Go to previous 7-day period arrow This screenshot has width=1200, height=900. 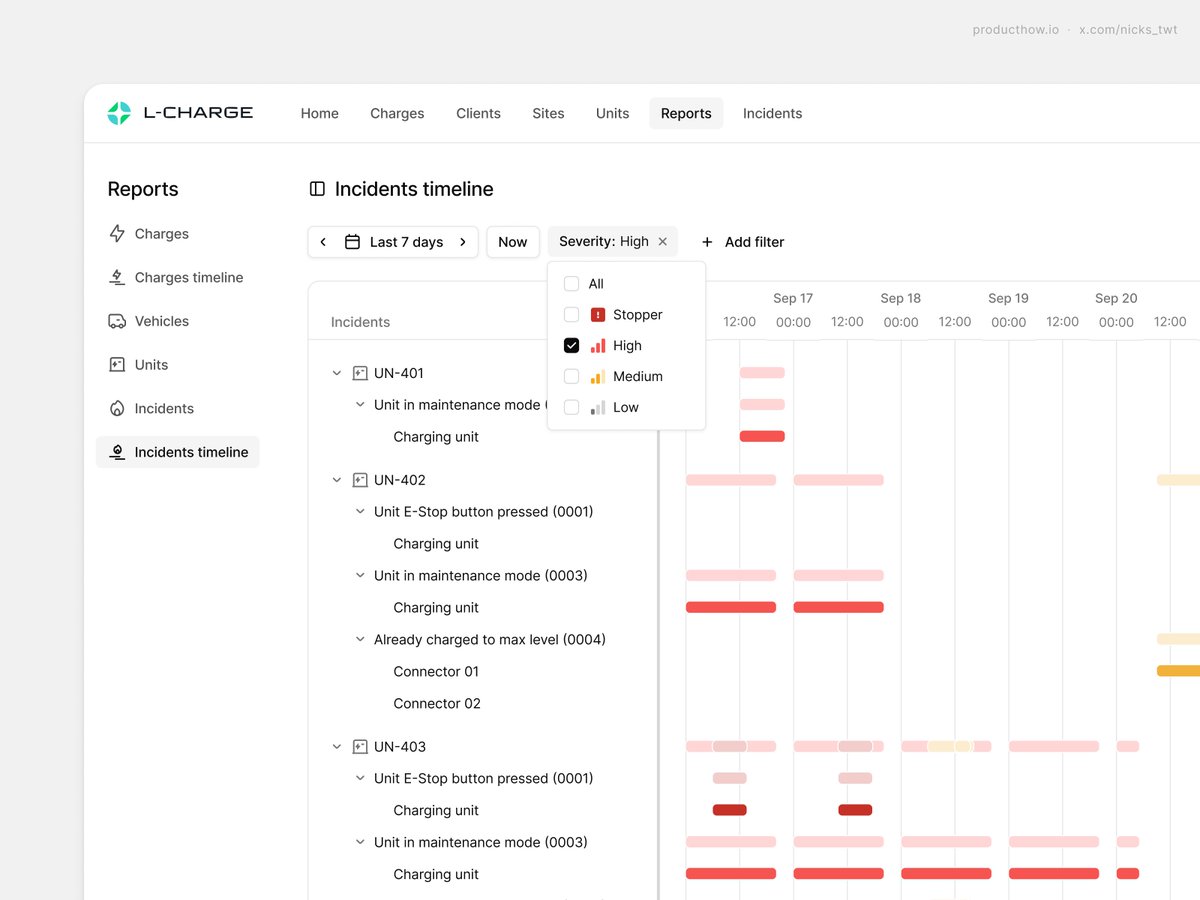[x=323, y=242]
